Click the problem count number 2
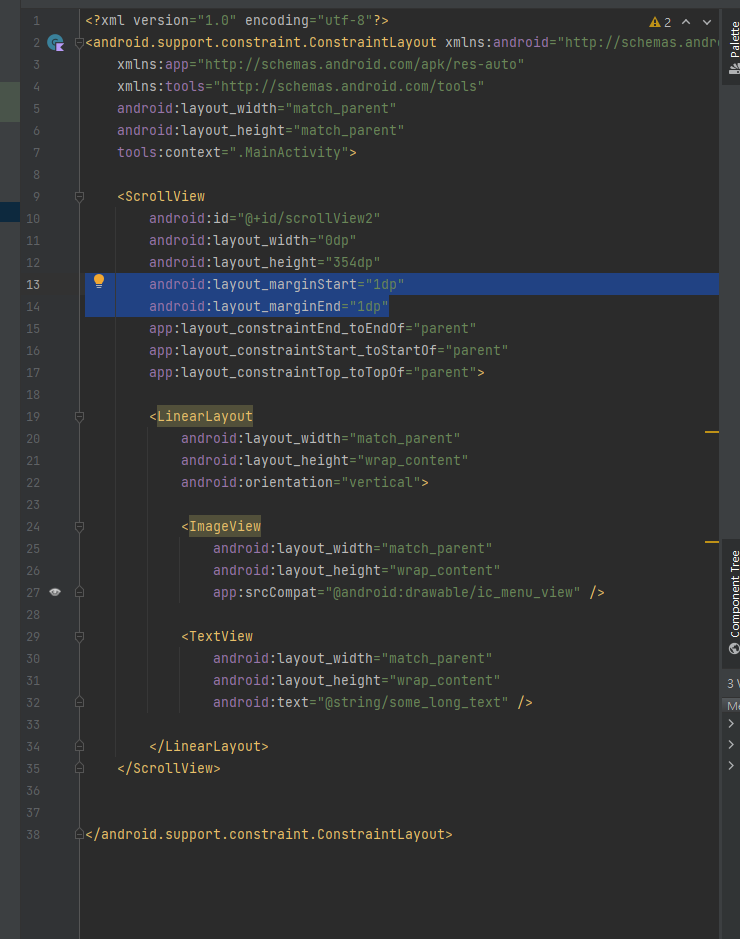Viewport: 740px width, 939px height. [x=668, y=23]
